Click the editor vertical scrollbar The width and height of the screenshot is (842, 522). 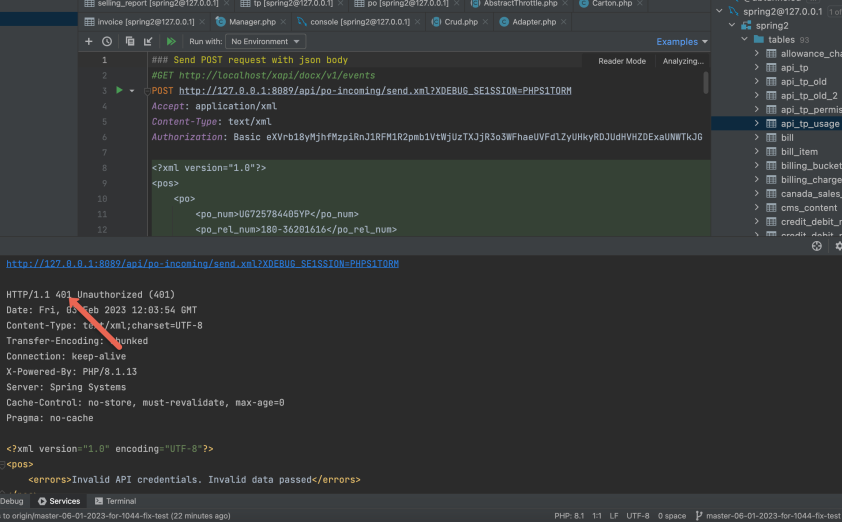[706, 82]
